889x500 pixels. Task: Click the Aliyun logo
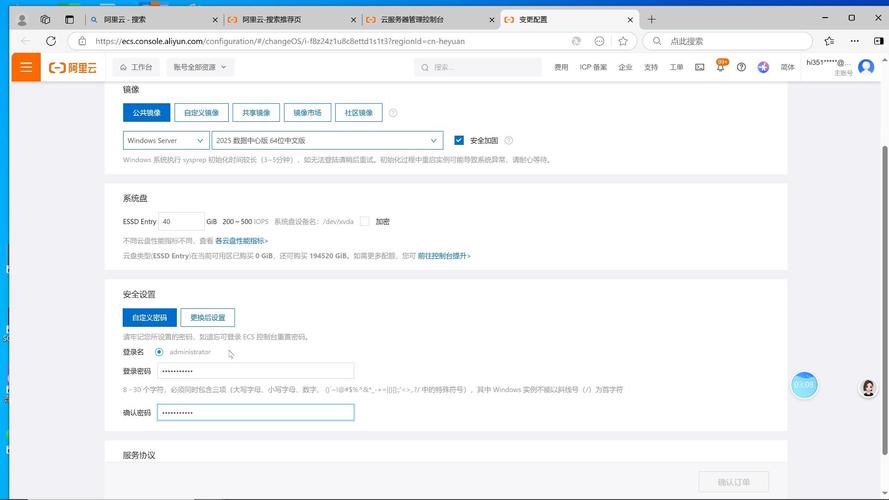pos(73,67)
